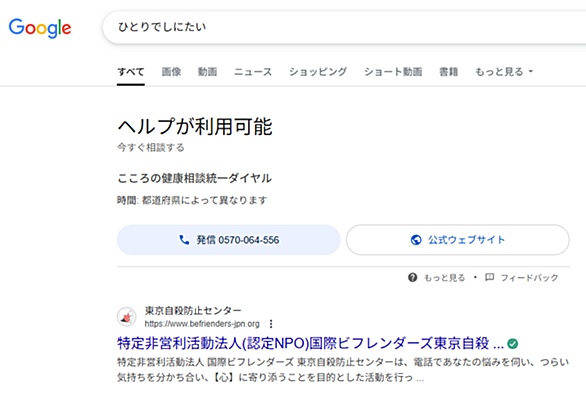586x401 pixels.
Task: Select the こころの健康相談統一ダイヤル text
Action: (194, 178)
